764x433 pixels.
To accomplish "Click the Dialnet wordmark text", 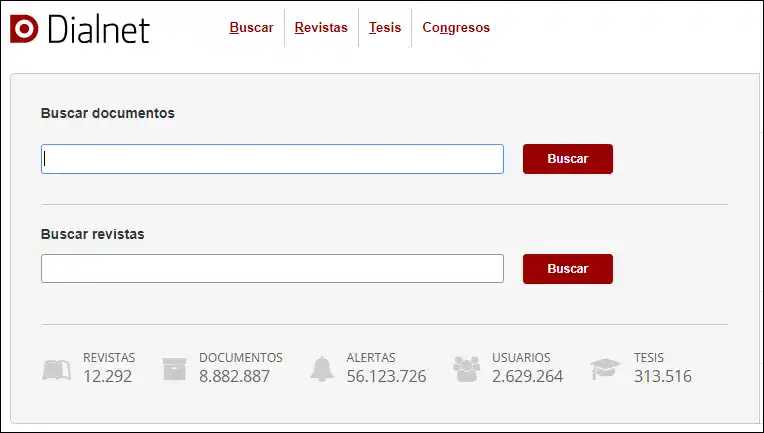I will pyautogui.click(x=99, y=29).
